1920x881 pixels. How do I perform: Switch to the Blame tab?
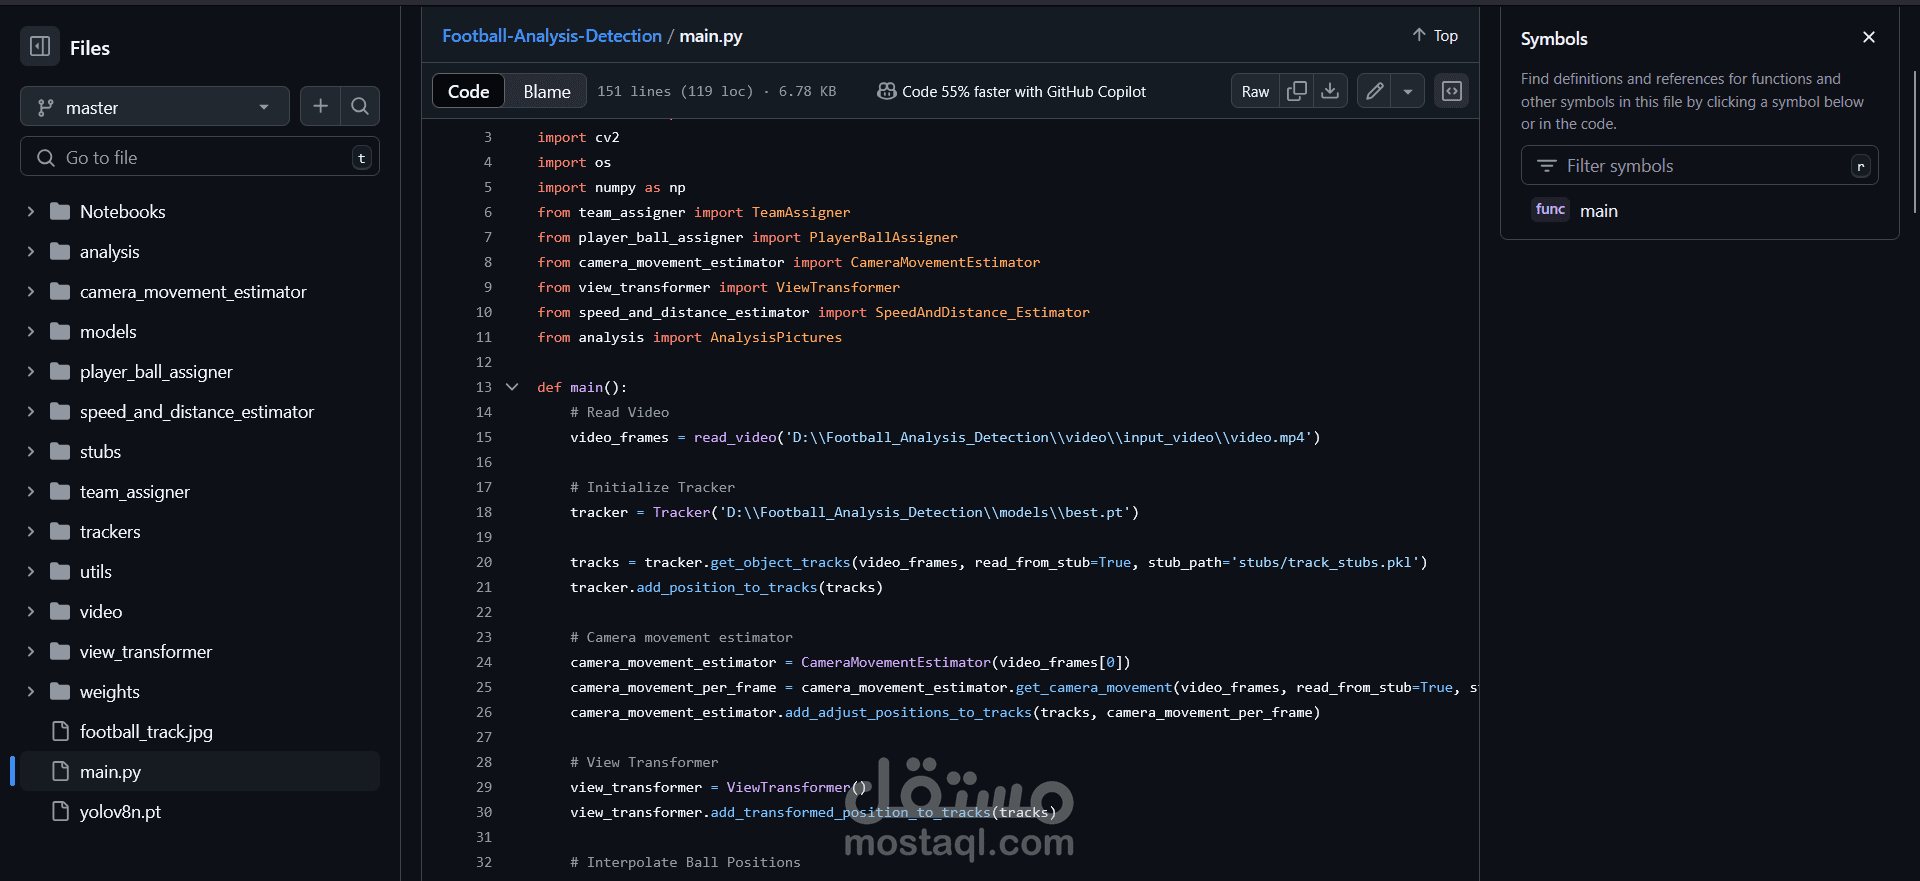coord(547,91)
